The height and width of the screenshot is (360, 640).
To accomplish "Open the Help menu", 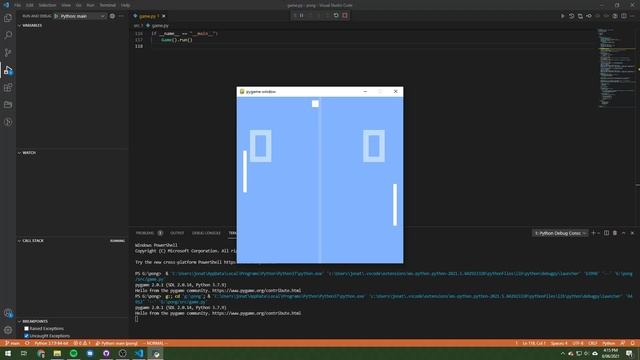I will pos(125,5).
